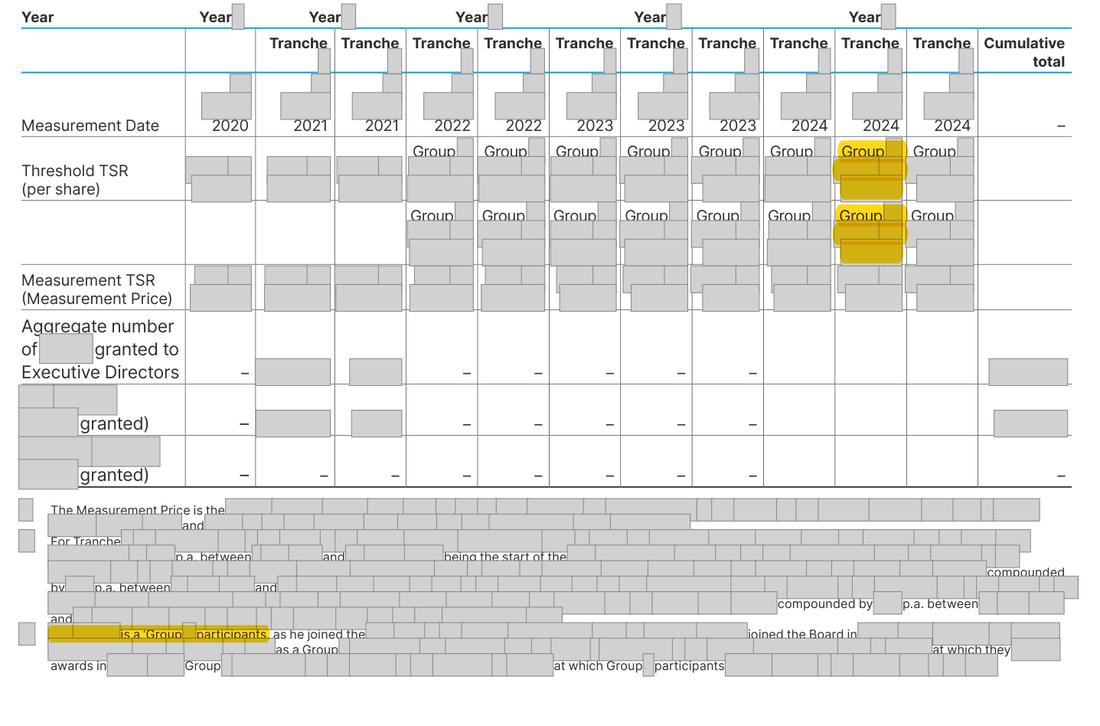Screen dimensions: 1100x726
Task: Select the footnote words "awards in"
Action: (79, 666)
